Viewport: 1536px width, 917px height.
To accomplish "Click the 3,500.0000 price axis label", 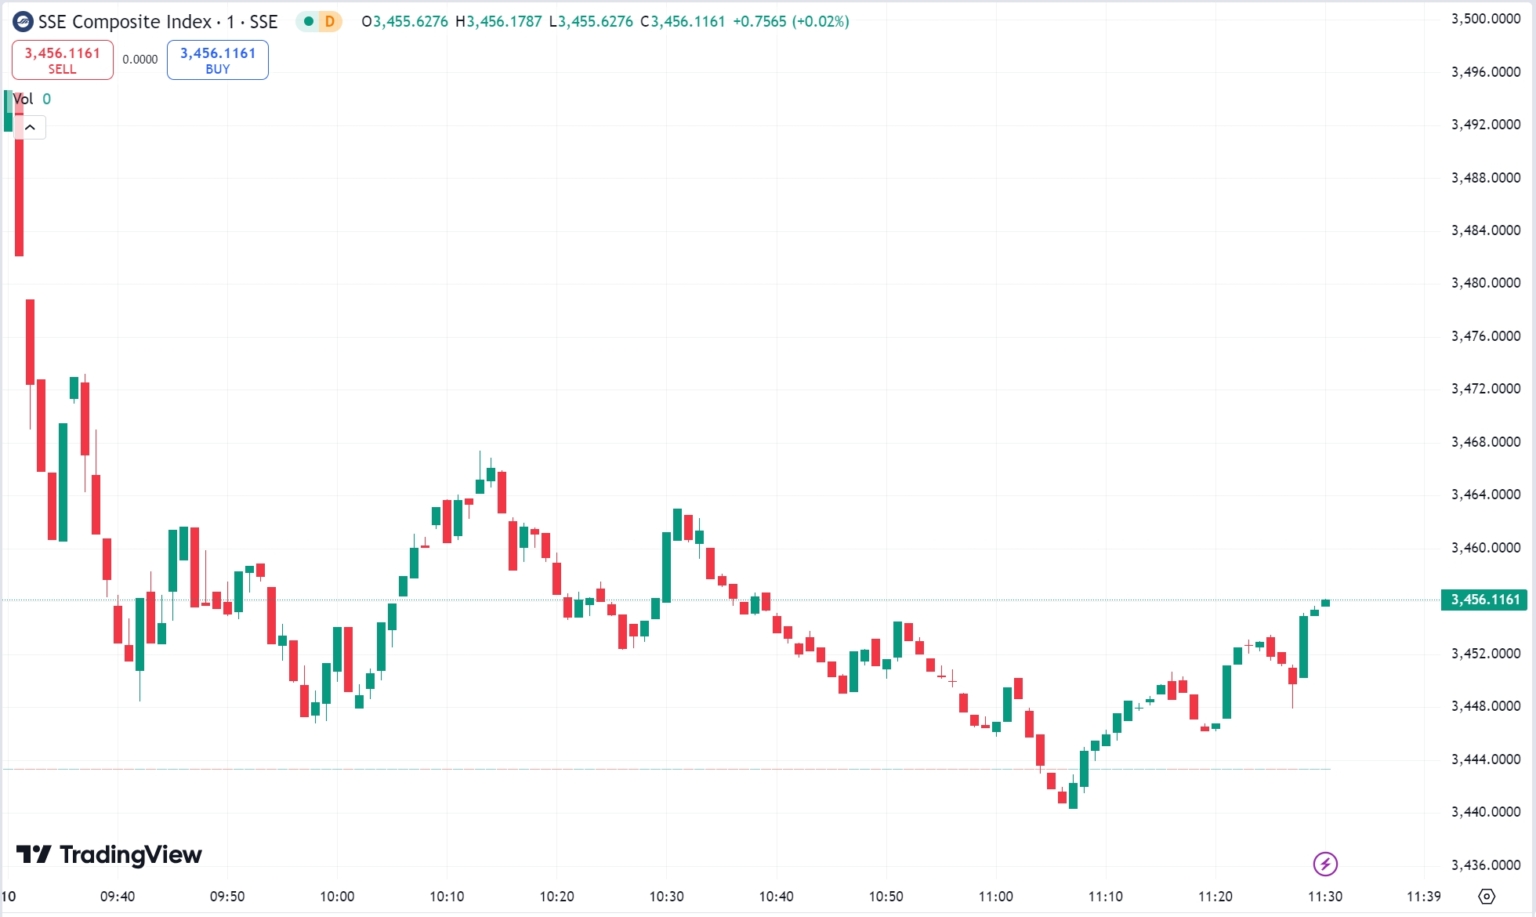I will [1485, 19].
